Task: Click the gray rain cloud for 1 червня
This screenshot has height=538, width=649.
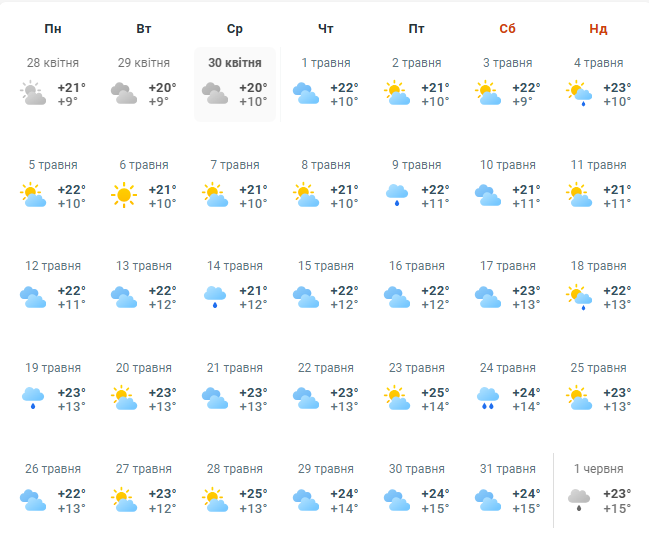Action: point(578,499)
